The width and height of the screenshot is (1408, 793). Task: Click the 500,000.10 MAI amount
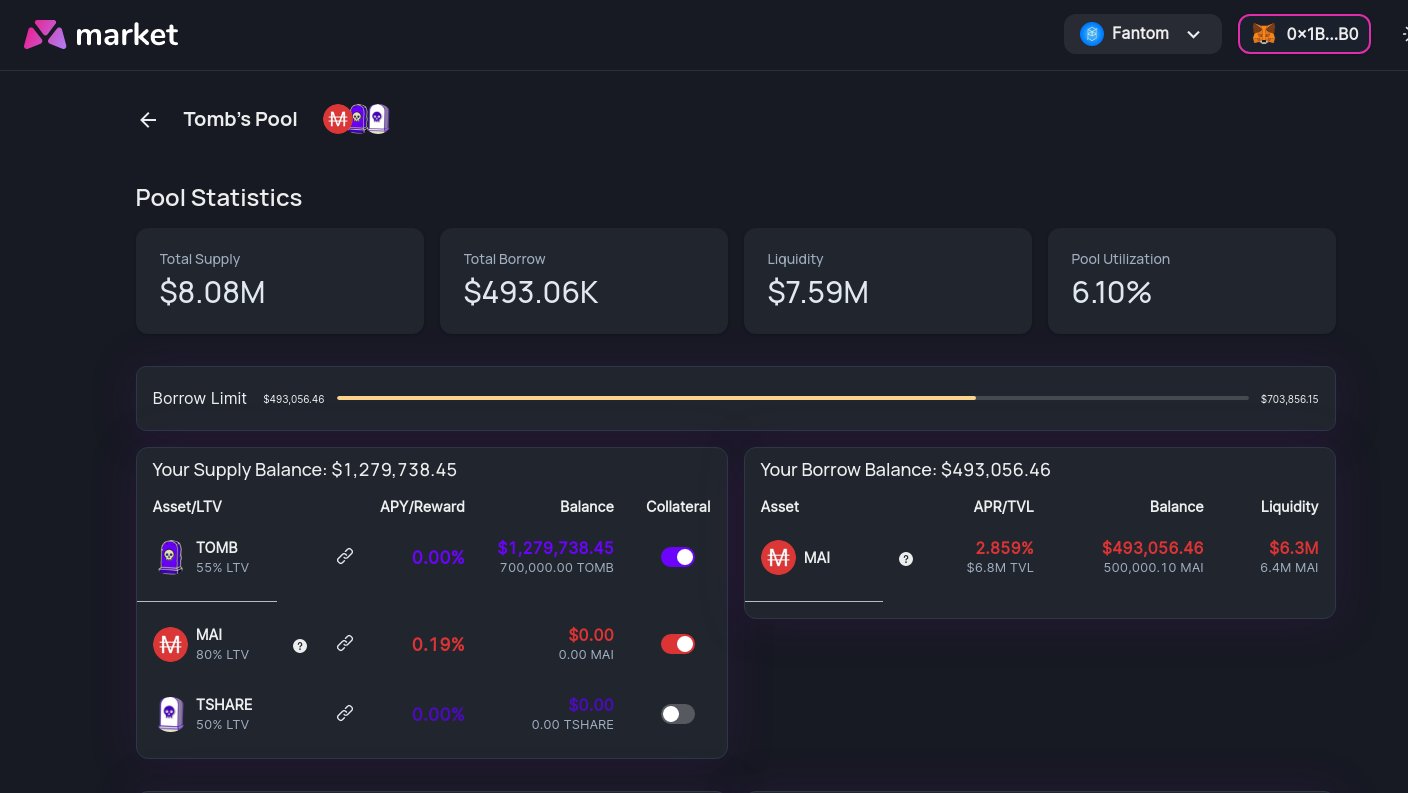pyautogui.click(x=1152, y=568)
